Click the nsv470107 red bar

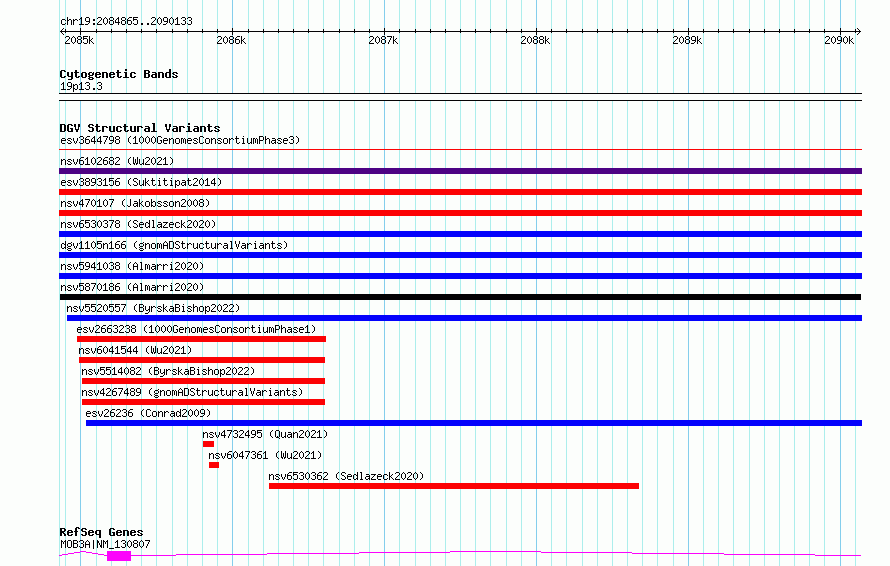click(460, 213)
